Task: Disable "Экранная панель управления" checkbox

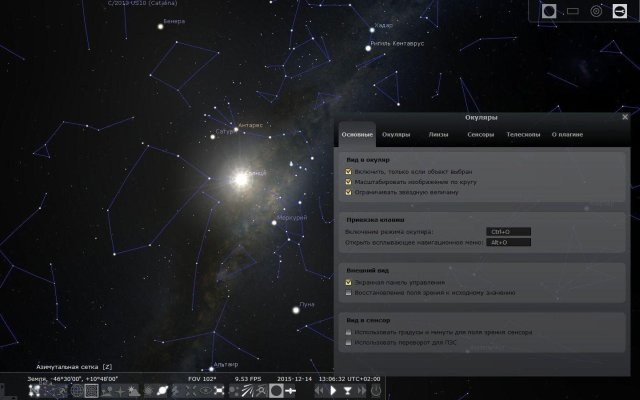Action: 347,282
